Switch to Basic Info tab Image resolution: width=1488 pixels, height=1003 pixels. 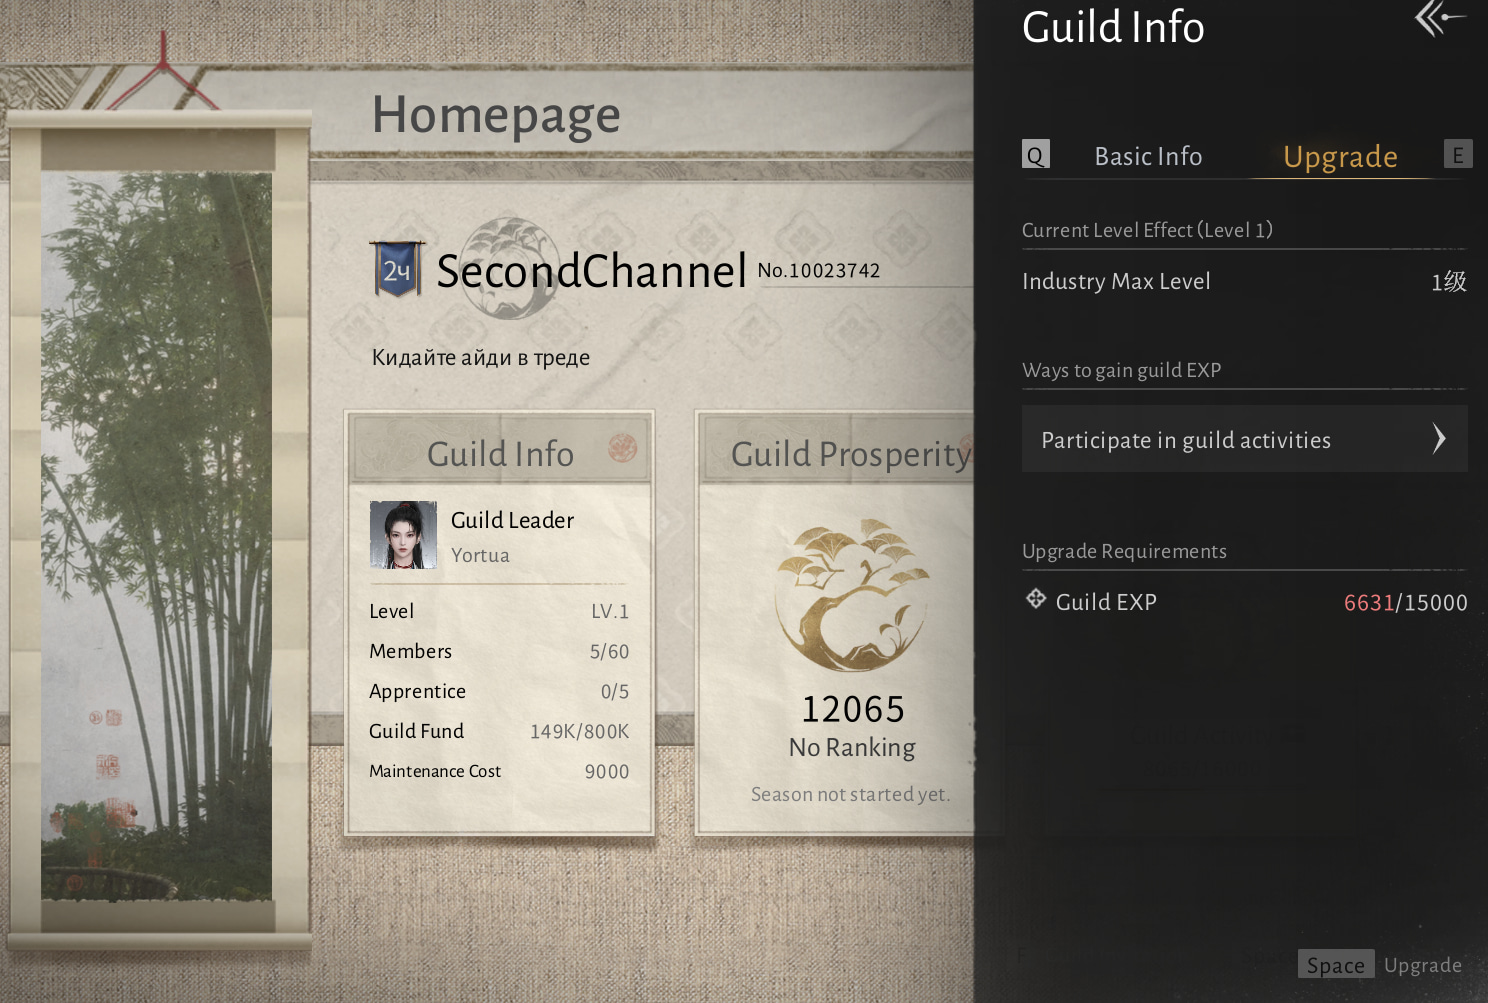(1148, 156)
